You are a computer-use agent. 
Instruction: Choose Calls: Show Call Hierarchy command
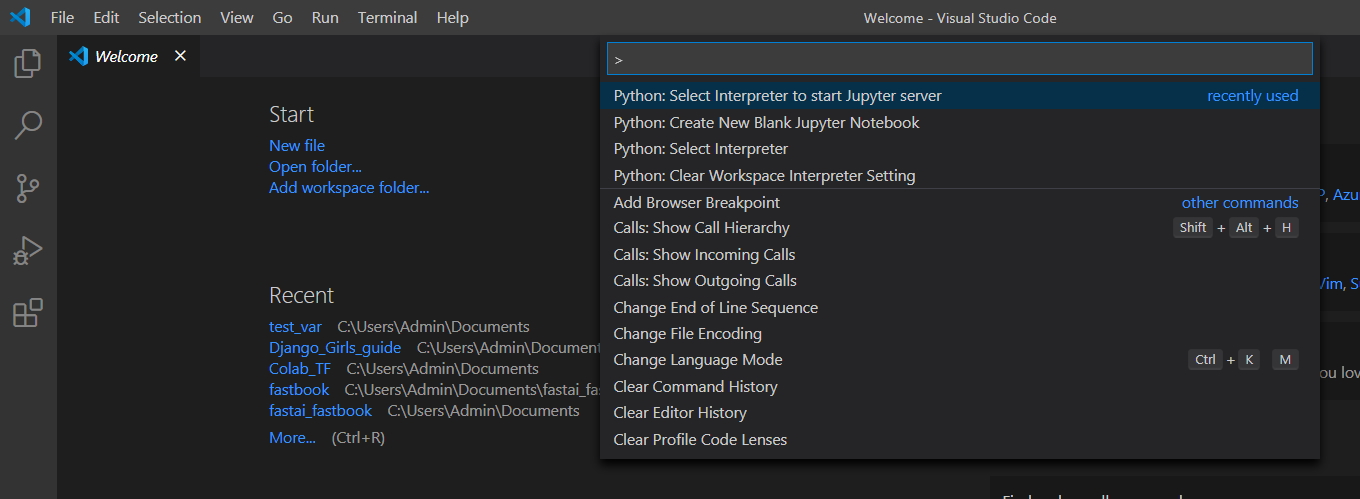click(701, 228)
